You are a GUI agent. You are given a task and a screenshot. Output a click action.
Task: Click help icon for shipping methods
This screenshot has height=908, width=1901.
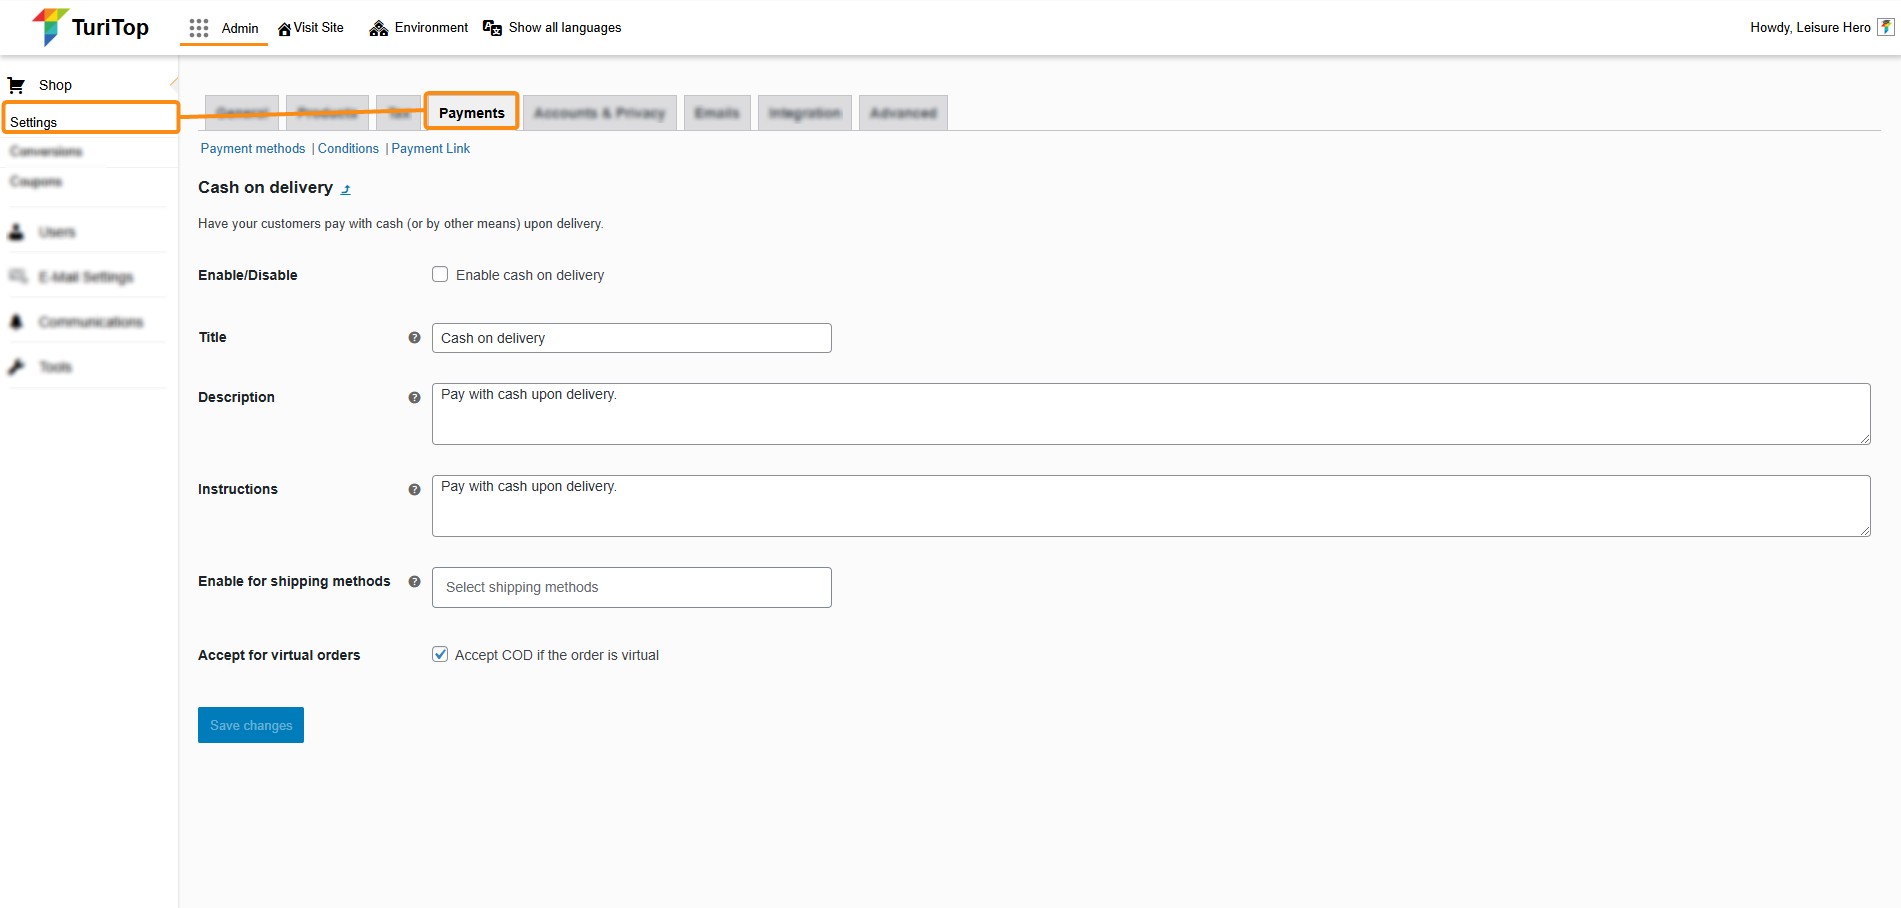click(414, 582)
